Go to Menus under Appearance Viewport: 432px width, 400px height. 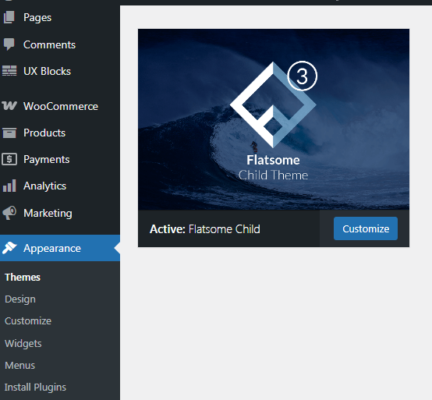[x=20, y=365]
